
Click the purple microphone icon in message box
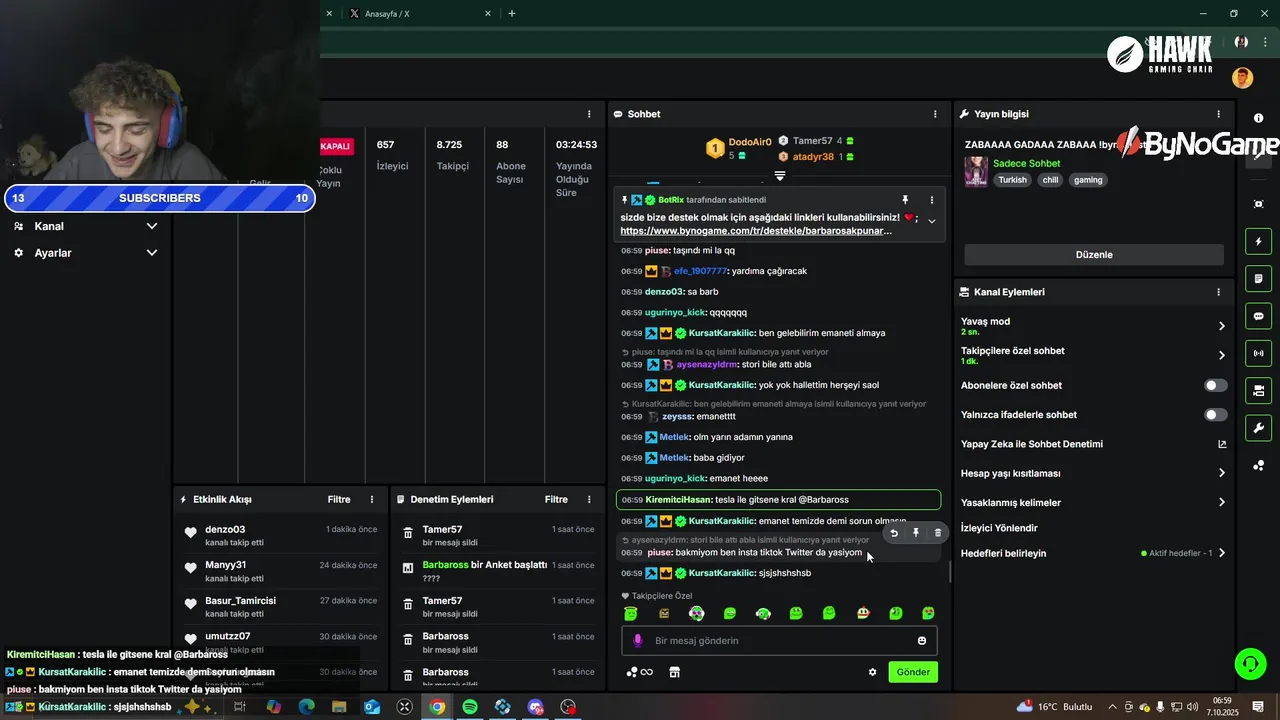tap(638, 640)
